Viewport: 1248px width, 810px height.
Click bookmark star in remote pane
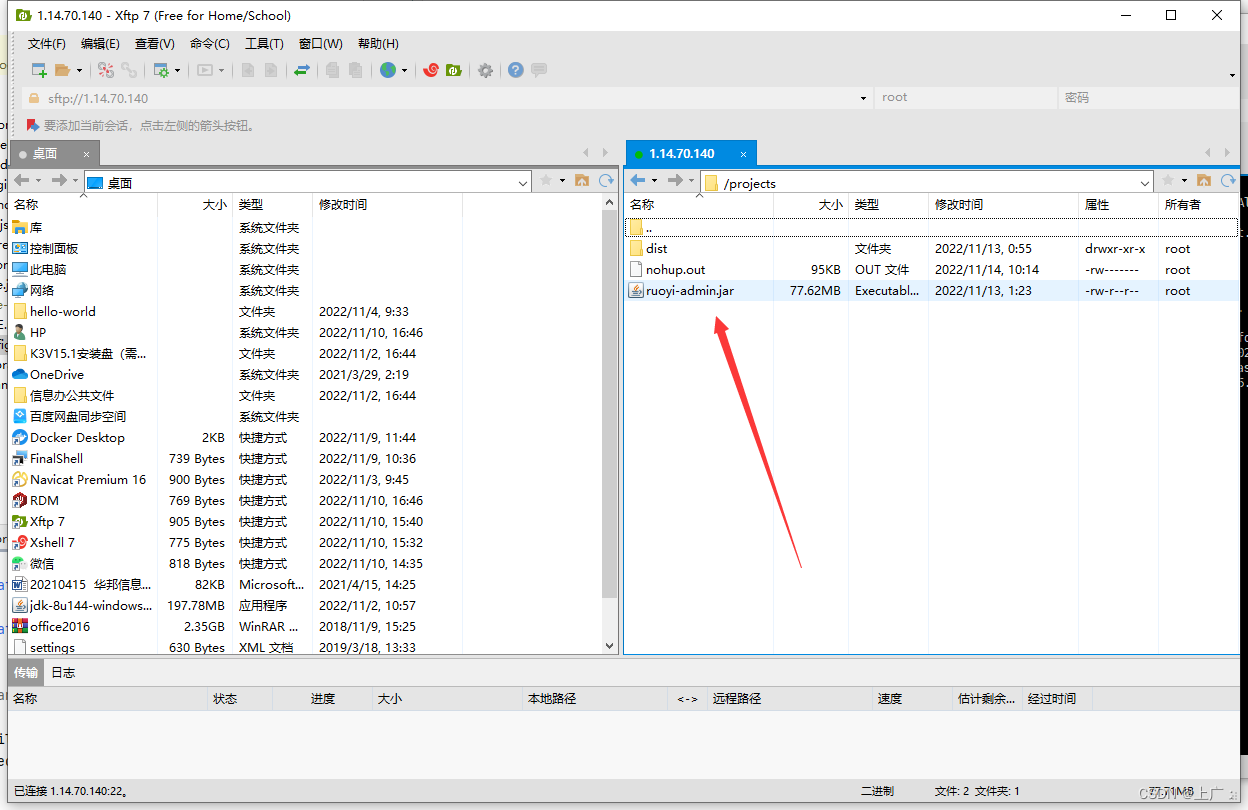1168,180
